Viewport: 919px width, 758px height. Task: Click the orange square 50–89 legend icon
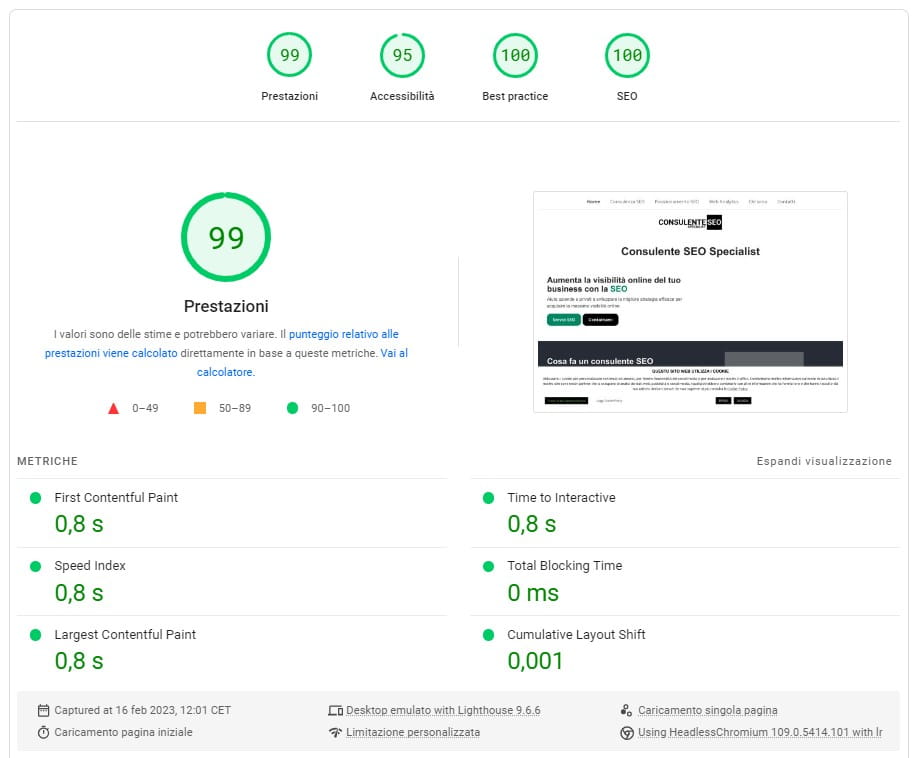[200, 408]
